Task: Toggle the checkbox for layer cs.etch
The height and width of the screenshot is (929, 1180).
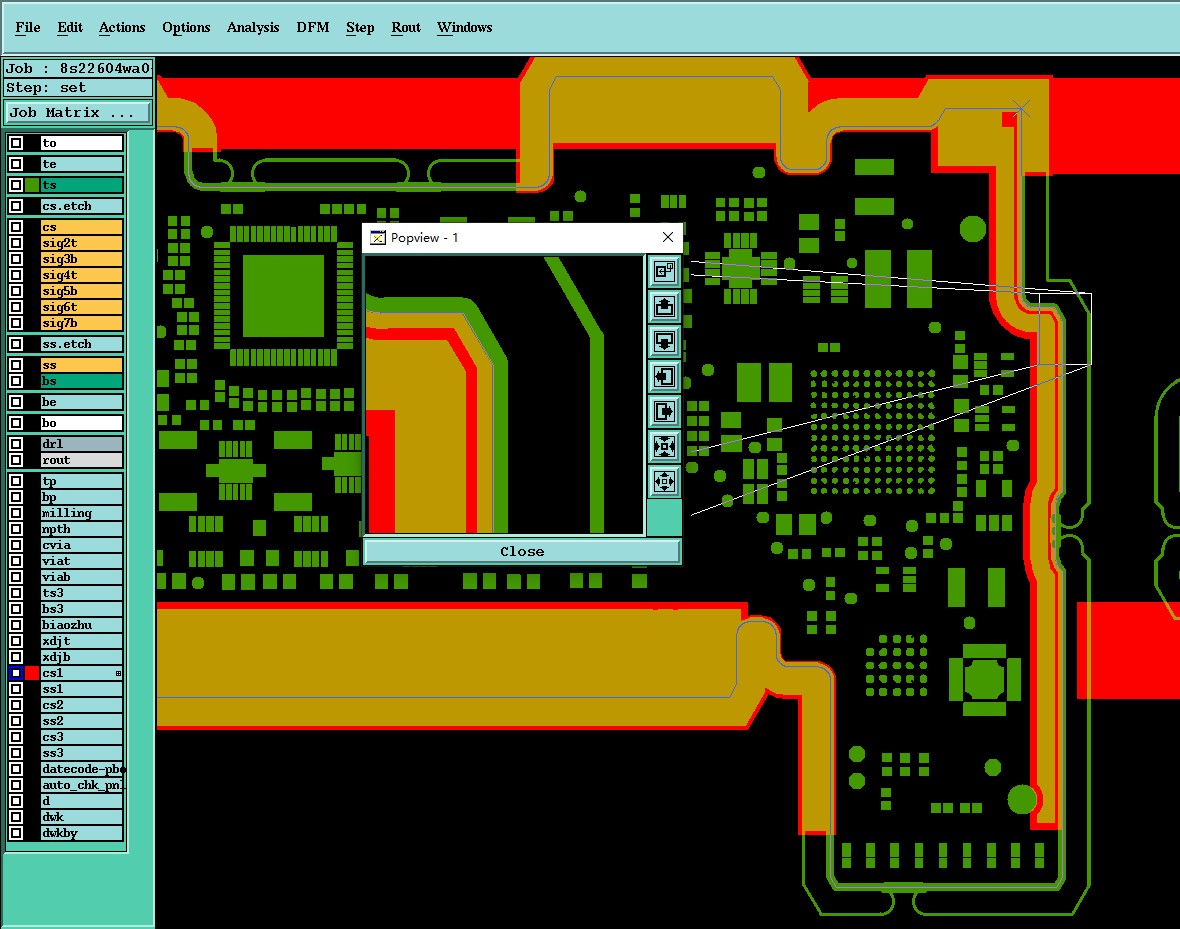Action: click(16, 206)
